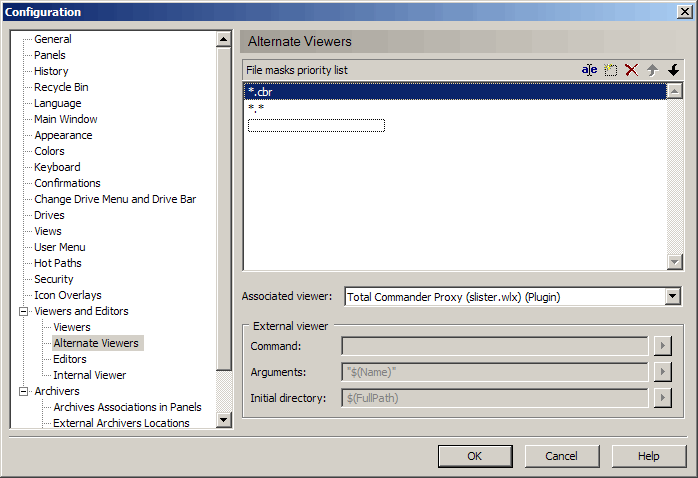Collapse the Viewers and Editors tree node
Viewport: 698px width, 478px height.
coord(23,311)
